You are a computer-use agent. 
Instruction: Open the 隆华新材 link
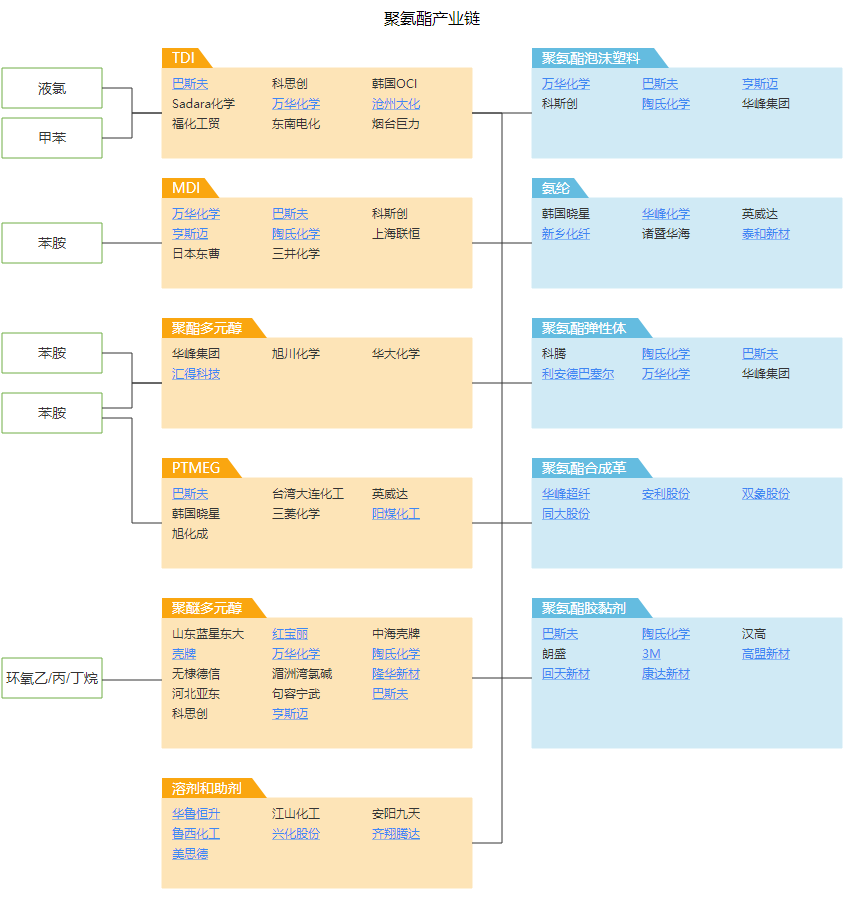click(396, 673)
